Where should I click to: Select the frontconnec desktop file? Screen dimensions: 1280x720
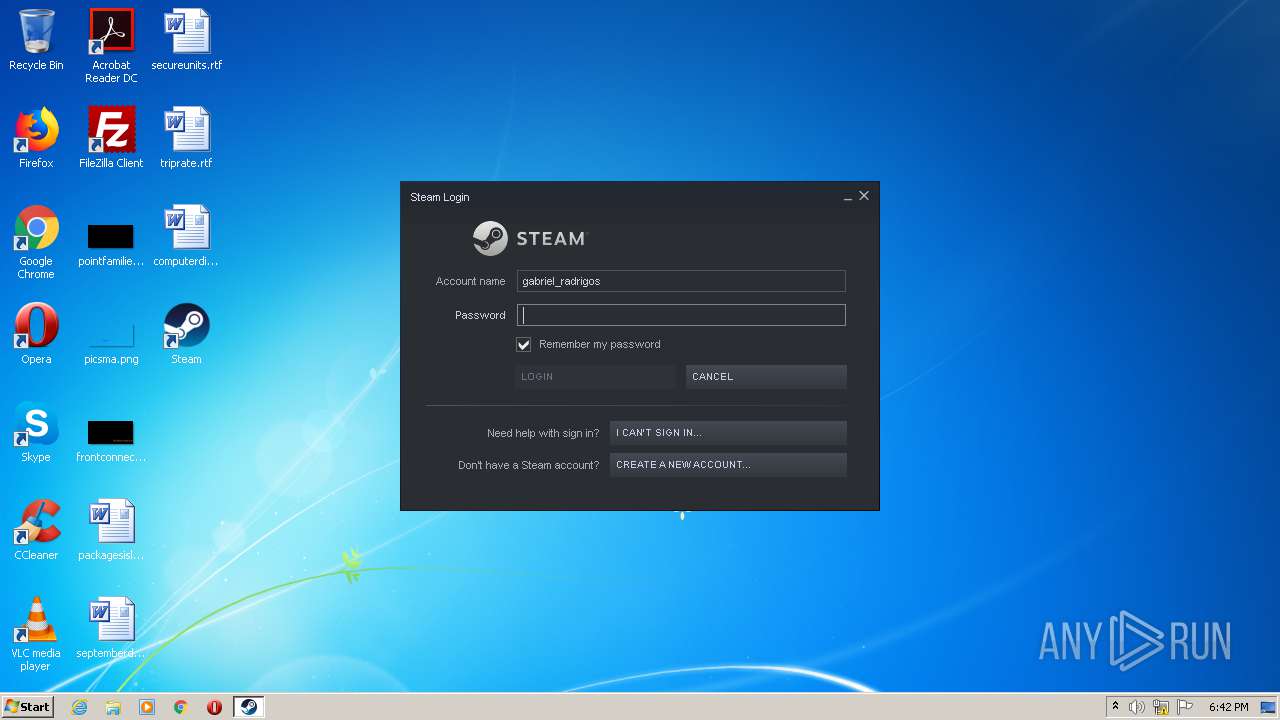click(111, 442)
